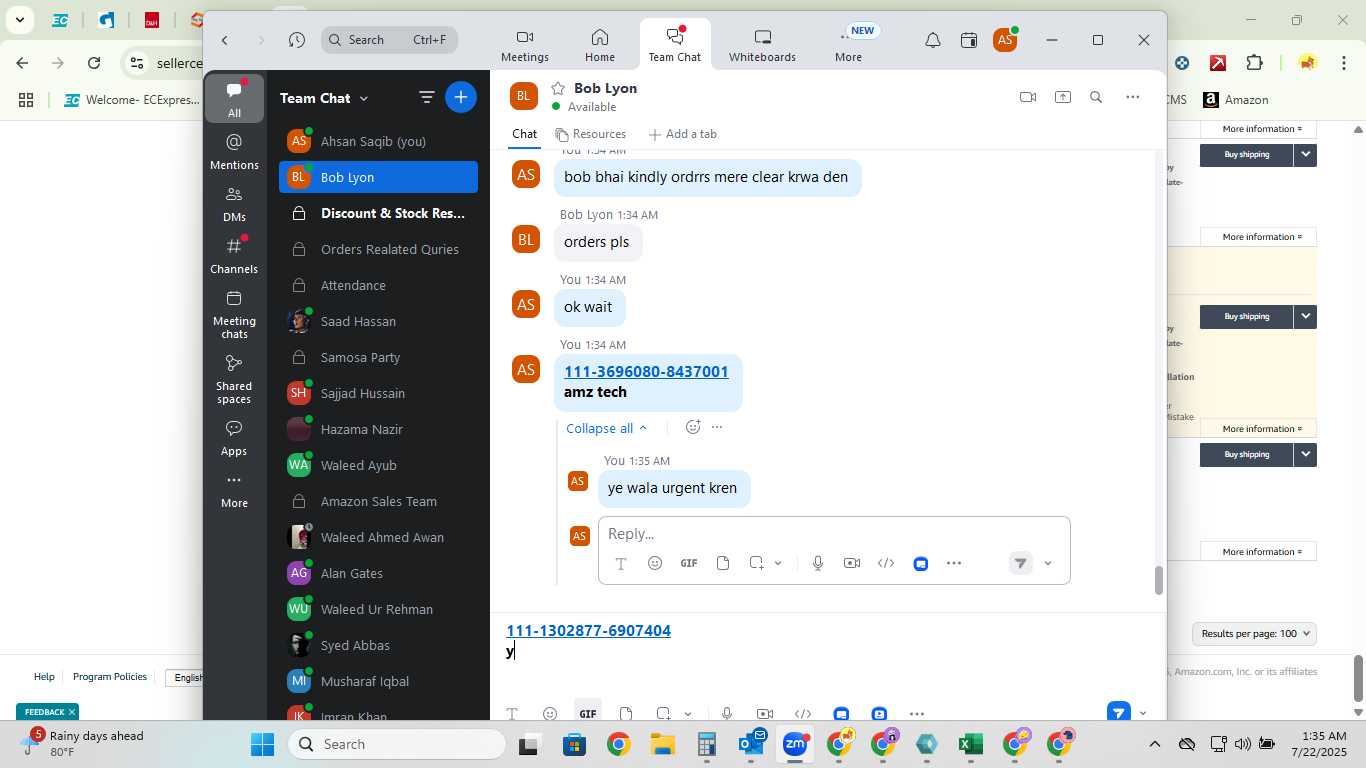Star Bob Lyon as a favorite
This screenshot has height=768, width=1366.
pyautogui.click(x=558, y=88)
